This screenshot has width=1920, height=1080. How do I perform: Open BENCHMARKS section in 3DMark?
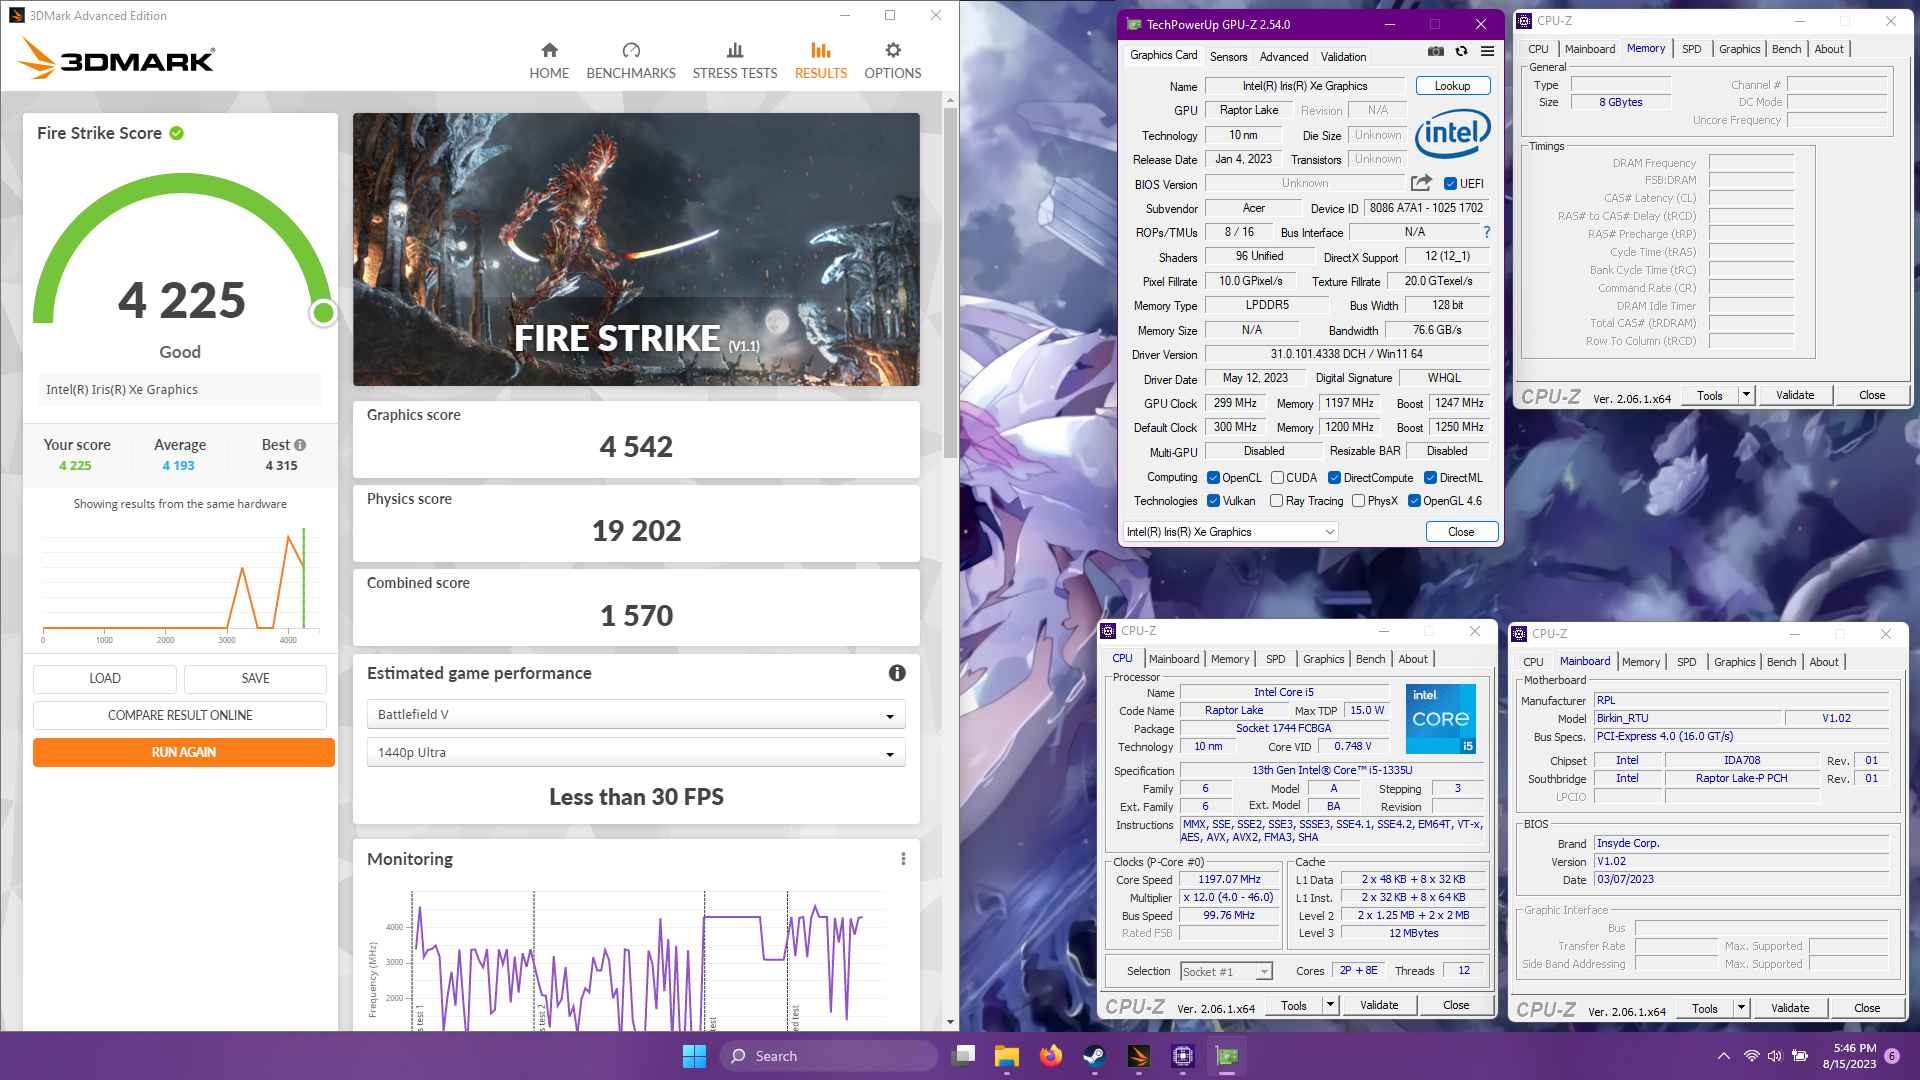pyautogui.click(x=631, y=61)
